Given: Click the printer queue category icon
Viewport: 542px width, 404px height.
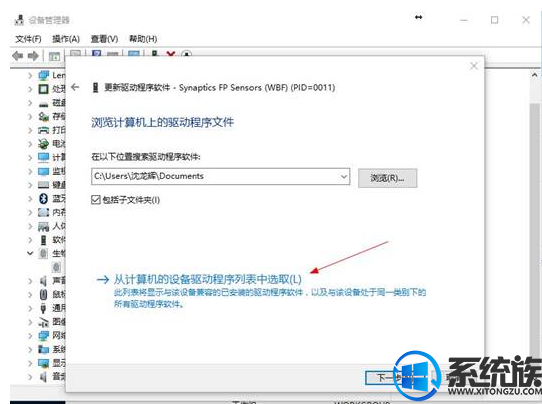Looking at the screenshot, I should pos(43,130).
